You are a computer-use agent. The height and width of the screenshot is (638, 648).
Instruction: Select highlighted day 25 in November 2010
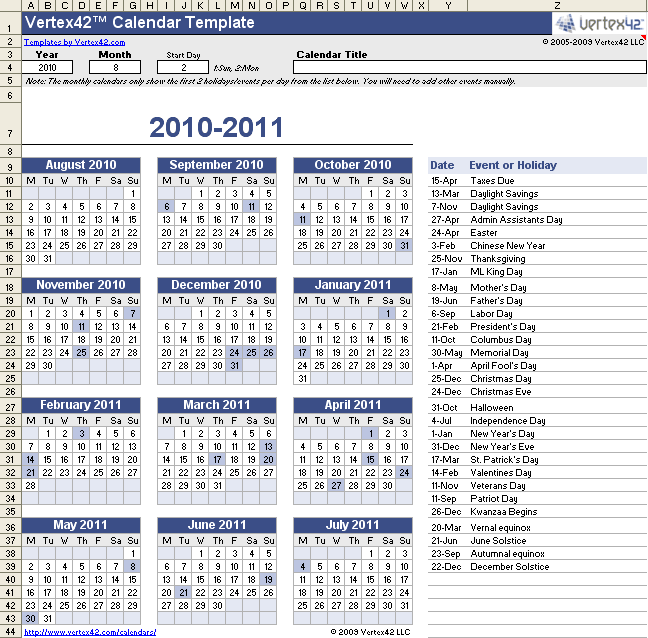[81, 352]
